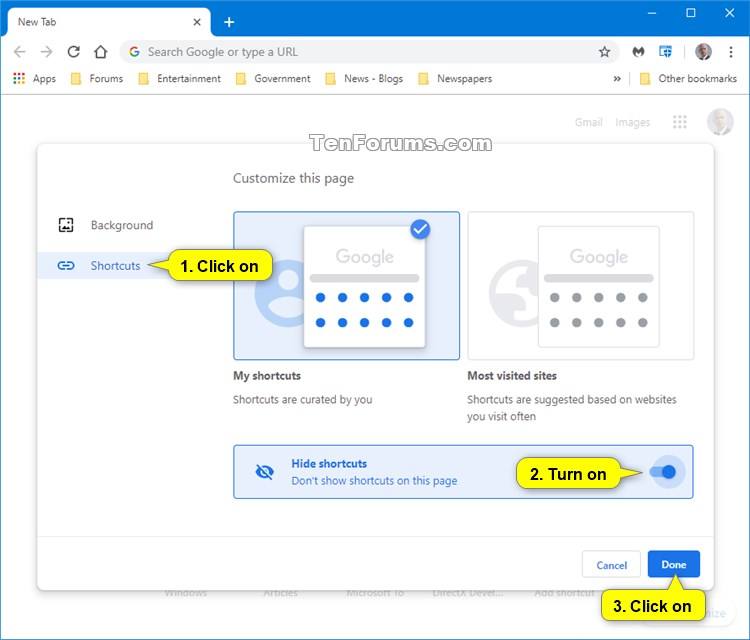
Task: Open the Gmail link
Action: 588,122
